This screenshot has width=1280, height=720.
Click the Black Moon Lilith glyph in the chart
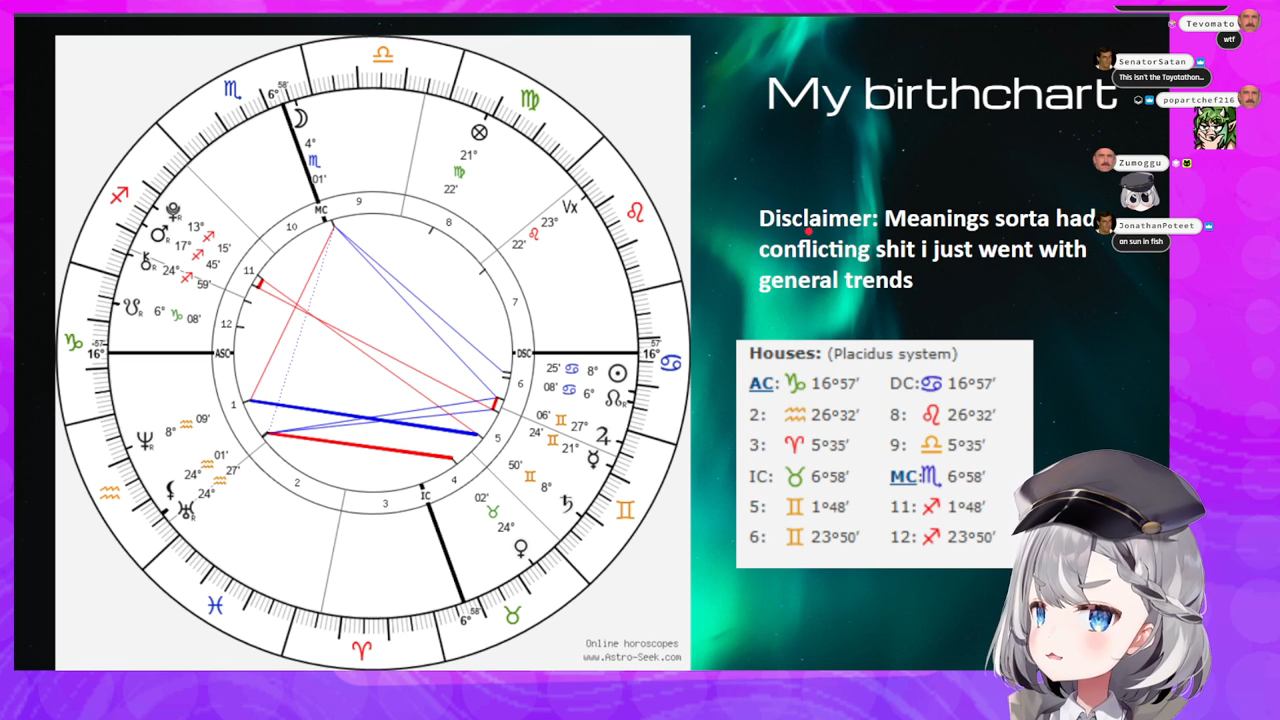pos(171,490)
